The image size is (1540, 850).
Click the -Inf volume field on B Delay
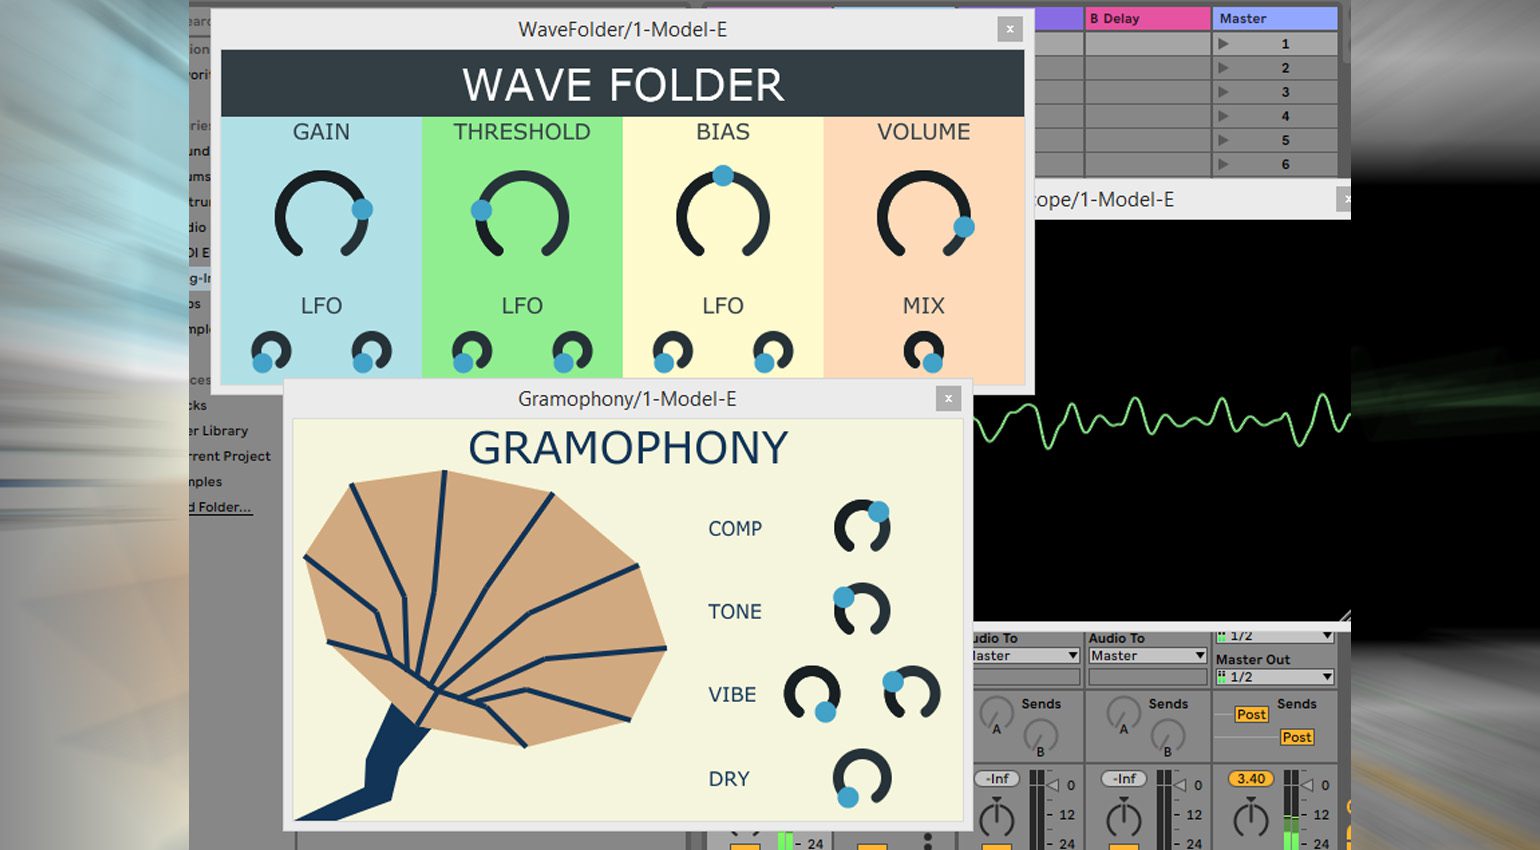pos(1124,778)
